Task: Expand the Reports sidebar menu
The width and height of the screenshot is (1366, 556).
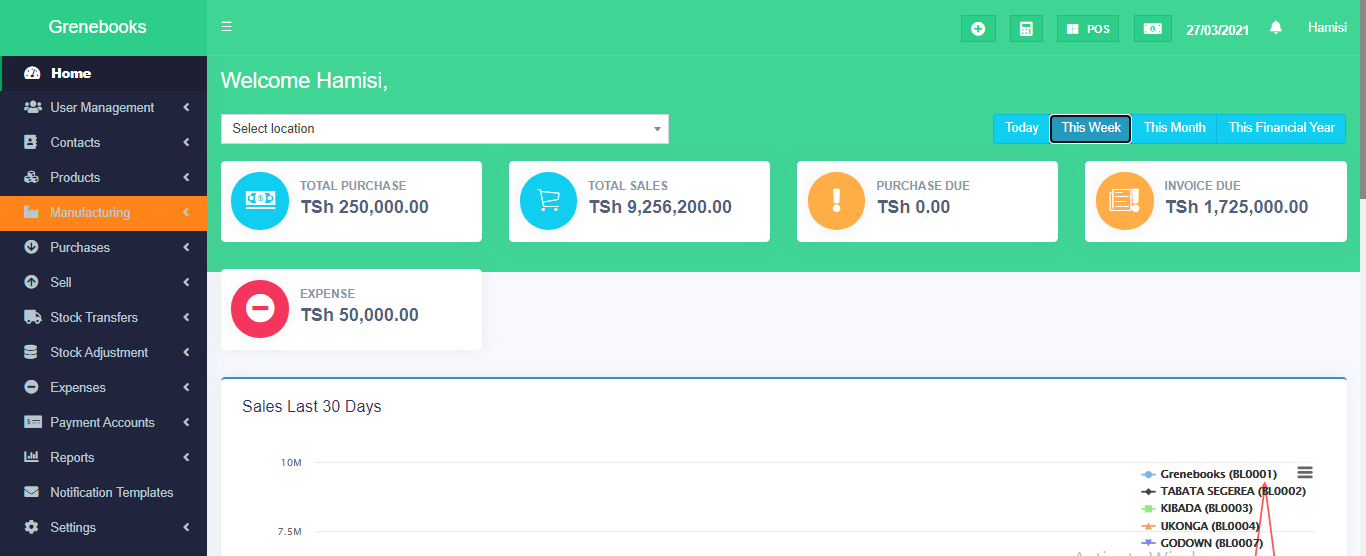Action: pyautogui.click(x=73, y=457)
